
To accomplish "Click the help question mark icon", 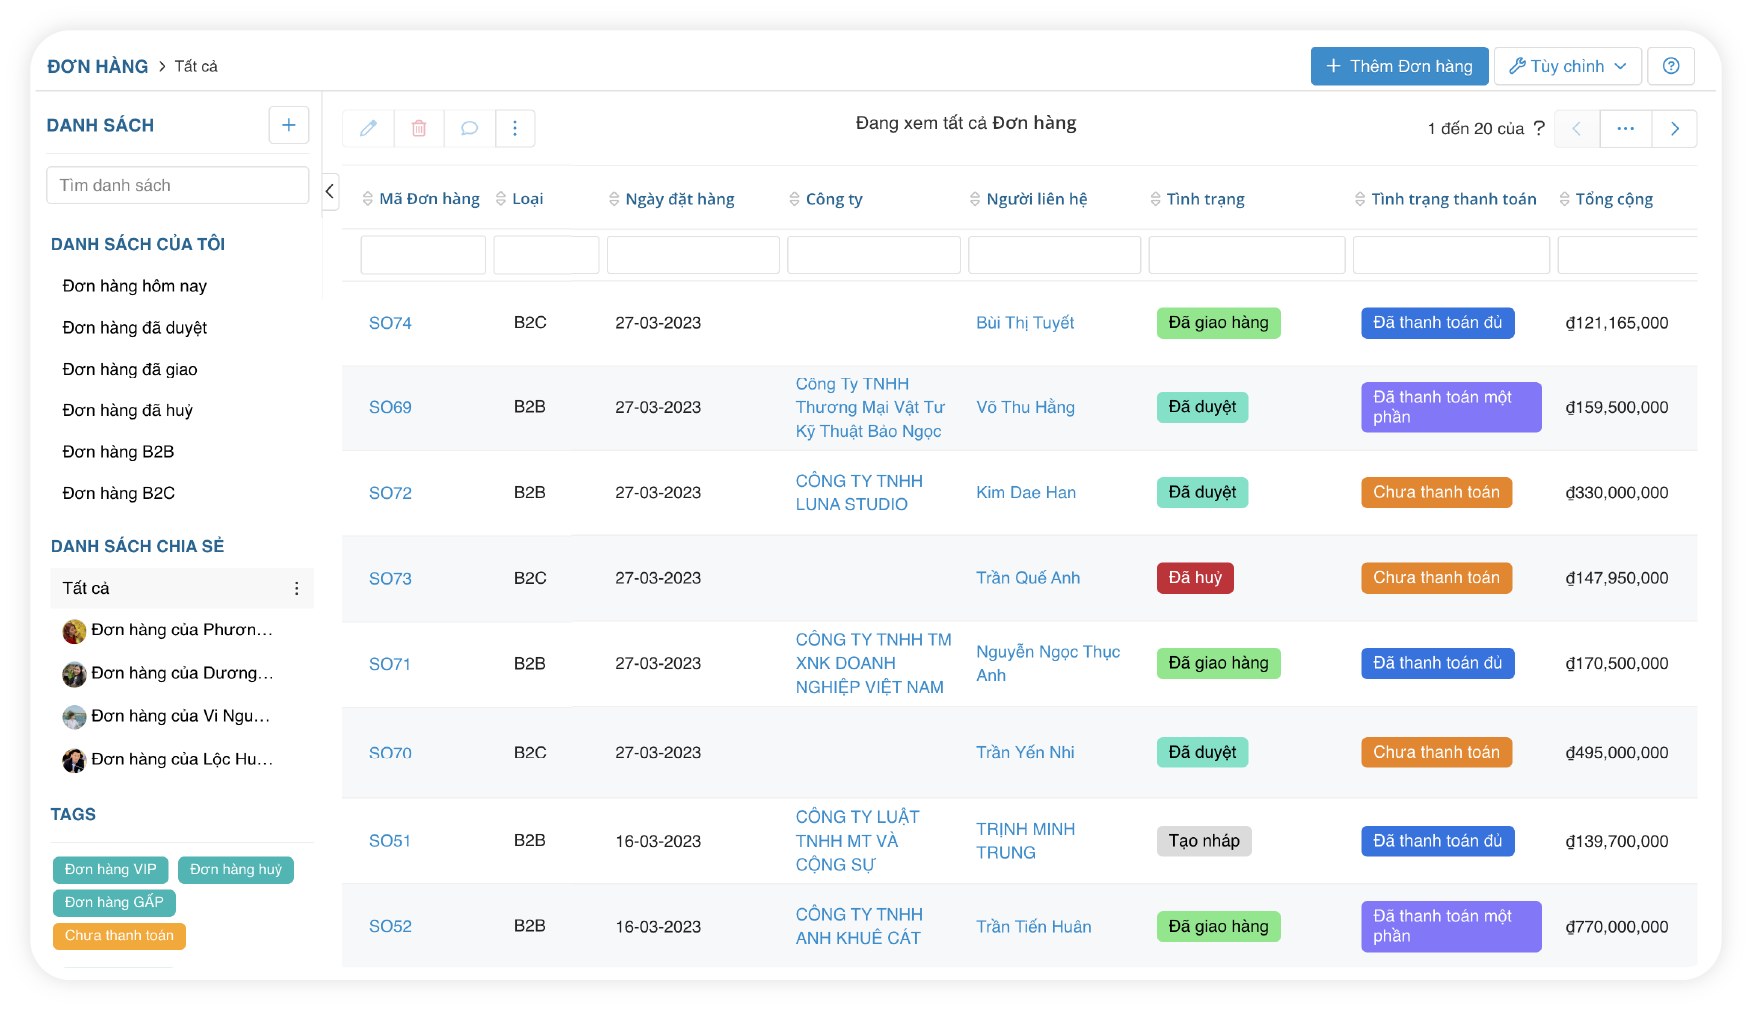I will [1670, 66].
